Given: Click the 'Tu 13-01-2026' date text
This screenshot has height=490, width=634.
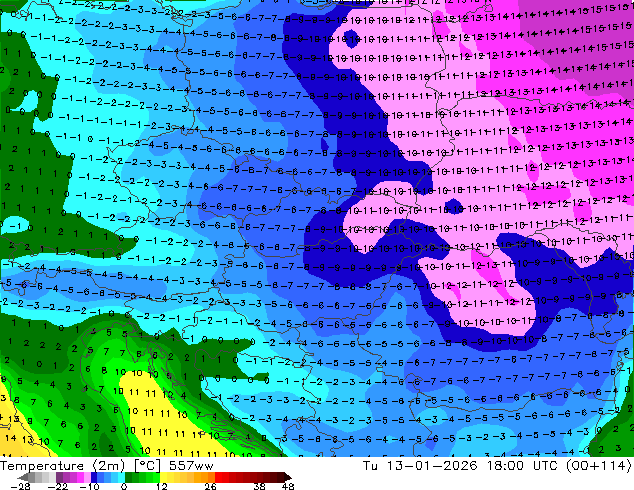Looking at the screenshot, I should point(420,466).
